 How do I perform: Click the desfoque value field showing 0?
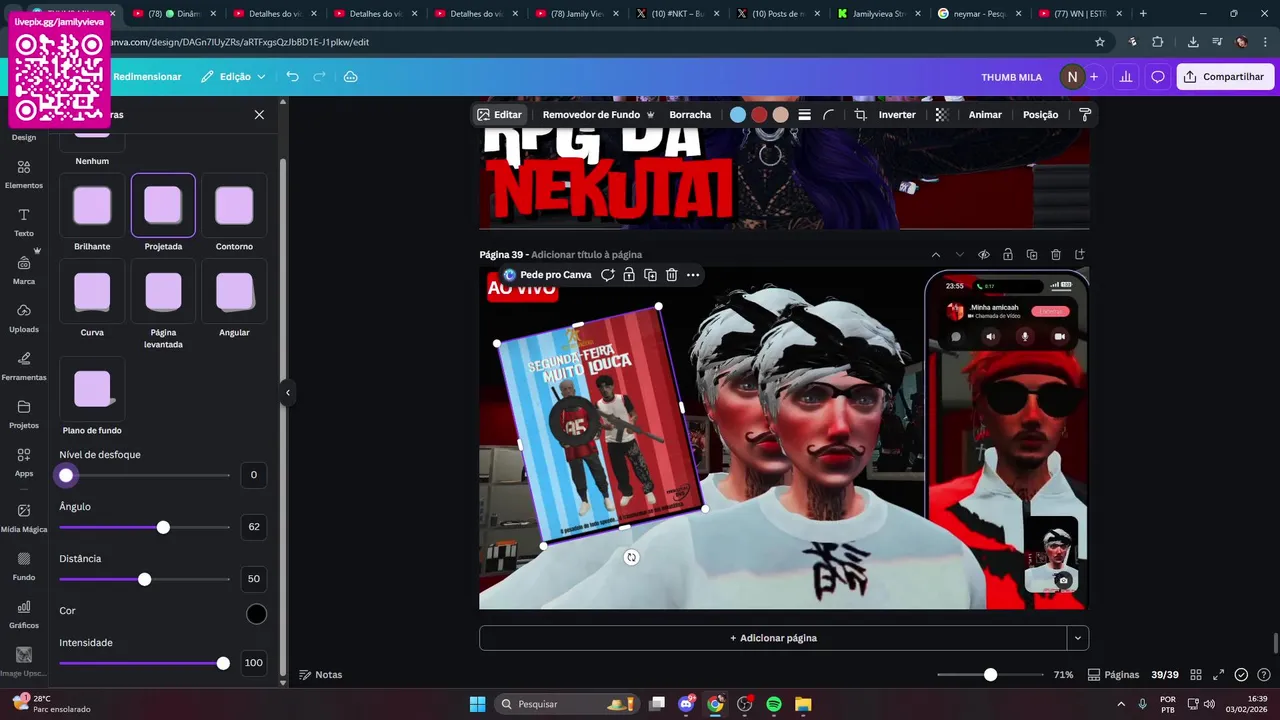click(x=254, y=475)
